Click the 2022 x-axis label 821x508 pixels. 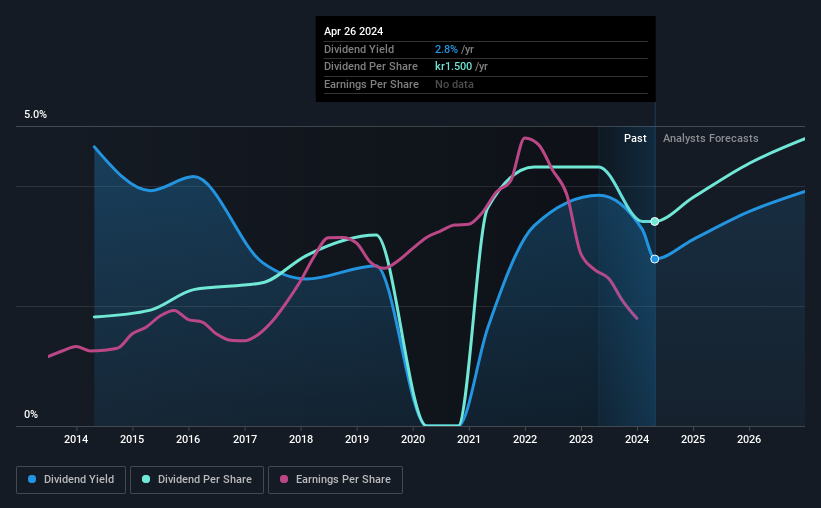point(525,439)
